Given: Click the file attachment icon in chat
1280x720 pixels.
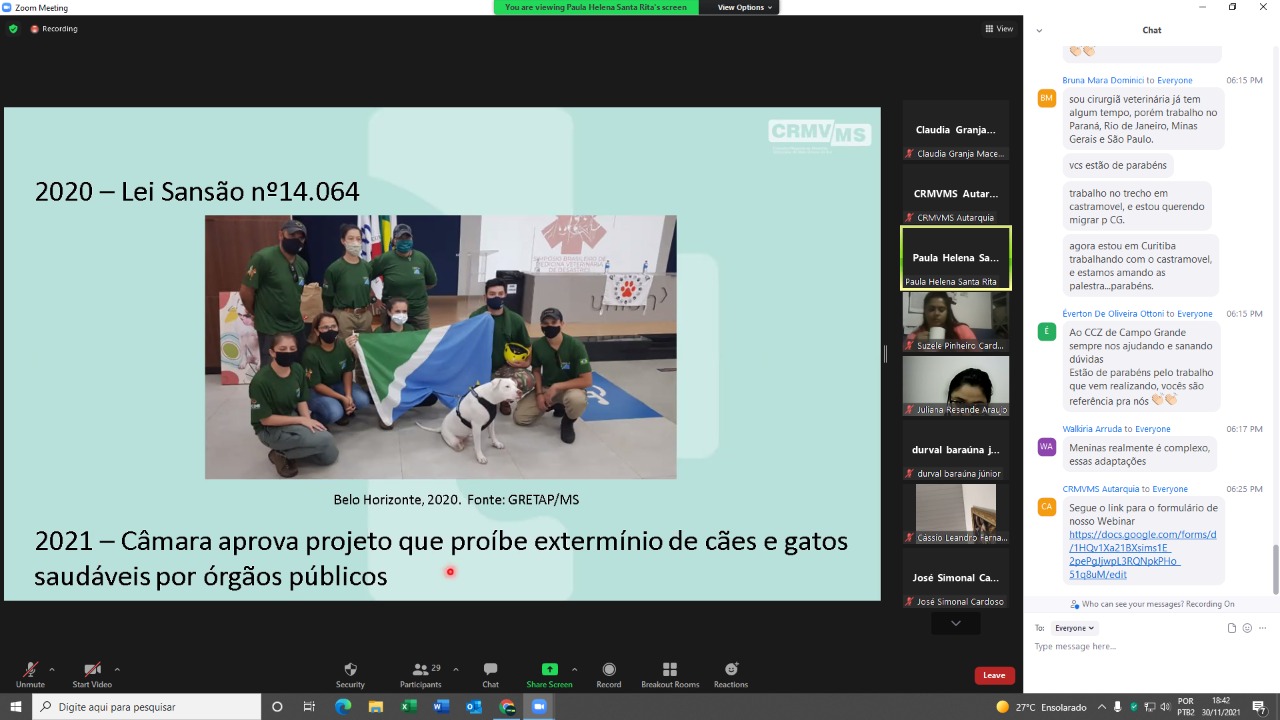Looking at the screenshot, I should click(x=1232, y=628).
